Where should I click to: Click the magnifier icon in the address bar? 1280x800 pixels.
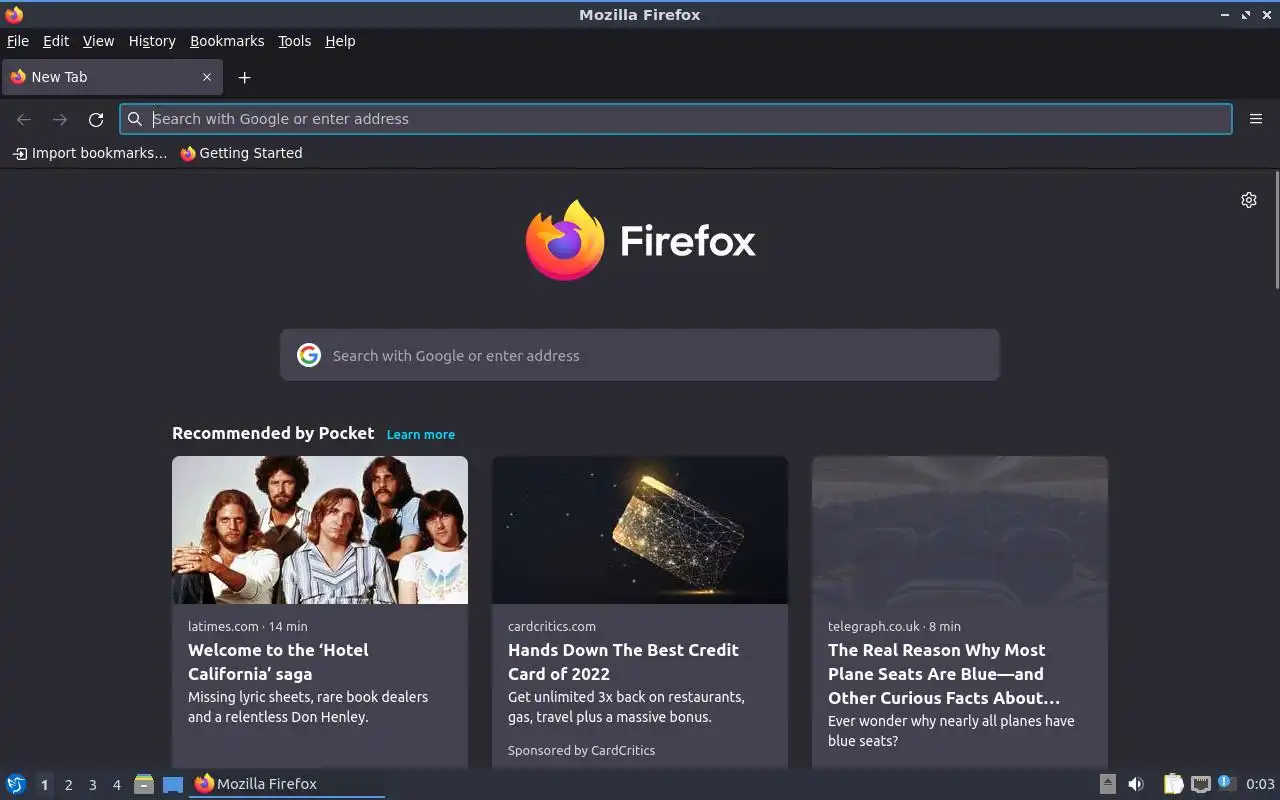135,119
